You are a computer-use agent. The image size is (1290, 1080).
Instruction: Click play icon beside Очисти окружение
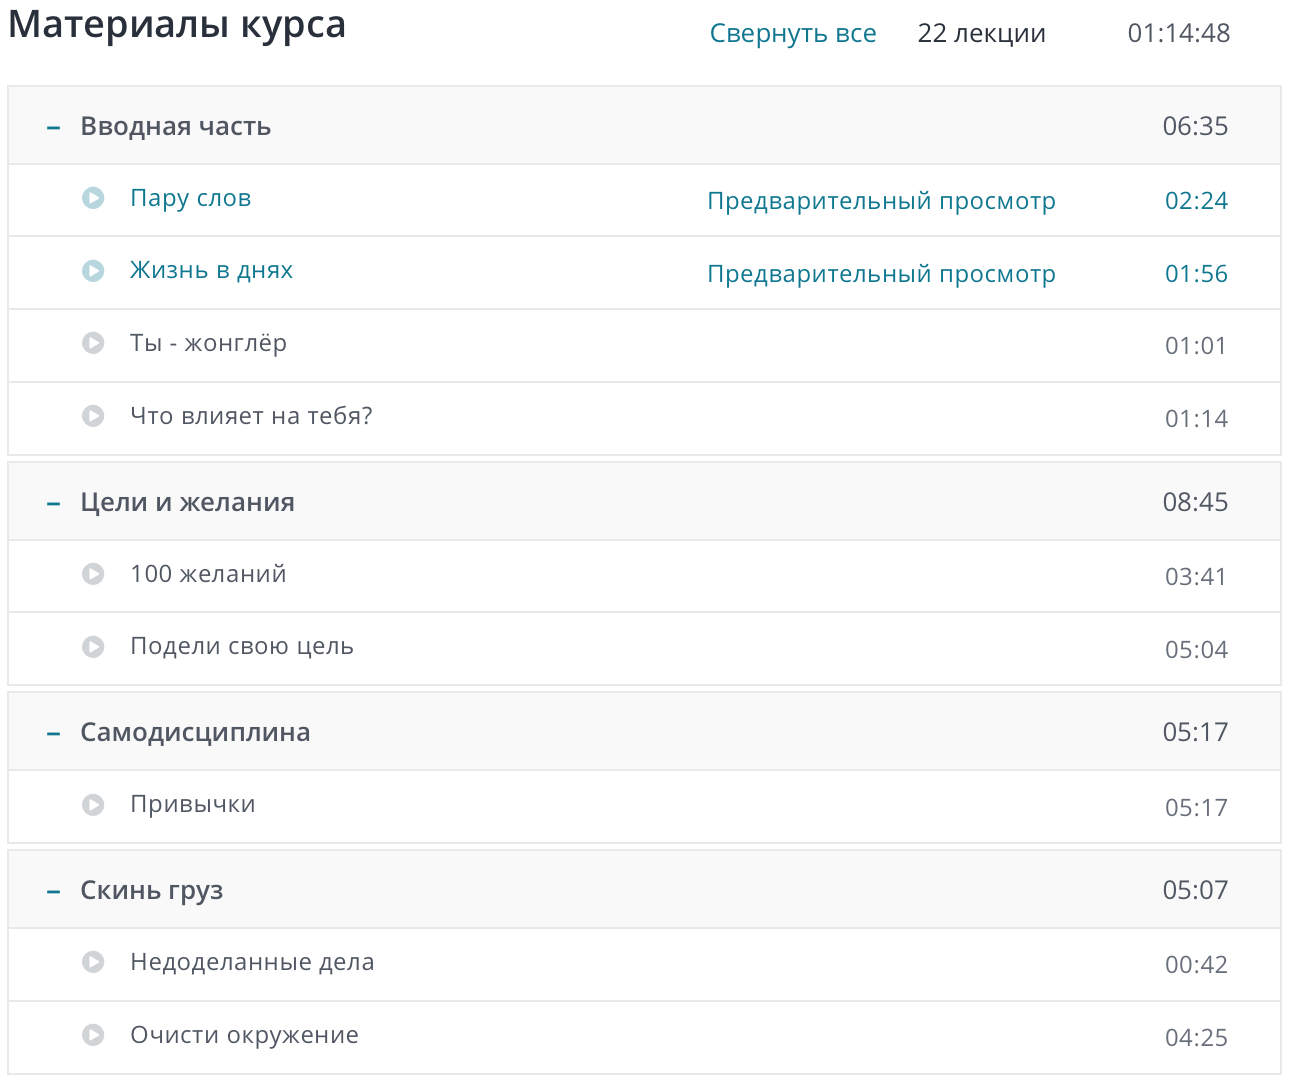click(93, 1035)
